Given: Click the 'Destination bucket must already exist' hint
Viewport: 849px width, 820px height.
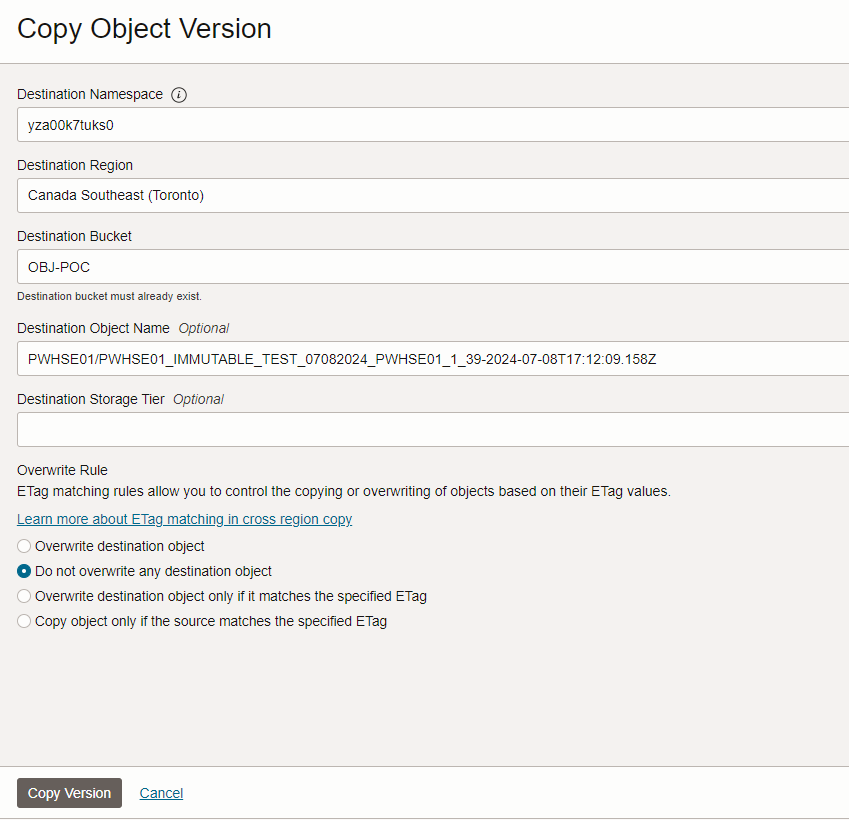Looking at the screenshot, I should (109, 296).
